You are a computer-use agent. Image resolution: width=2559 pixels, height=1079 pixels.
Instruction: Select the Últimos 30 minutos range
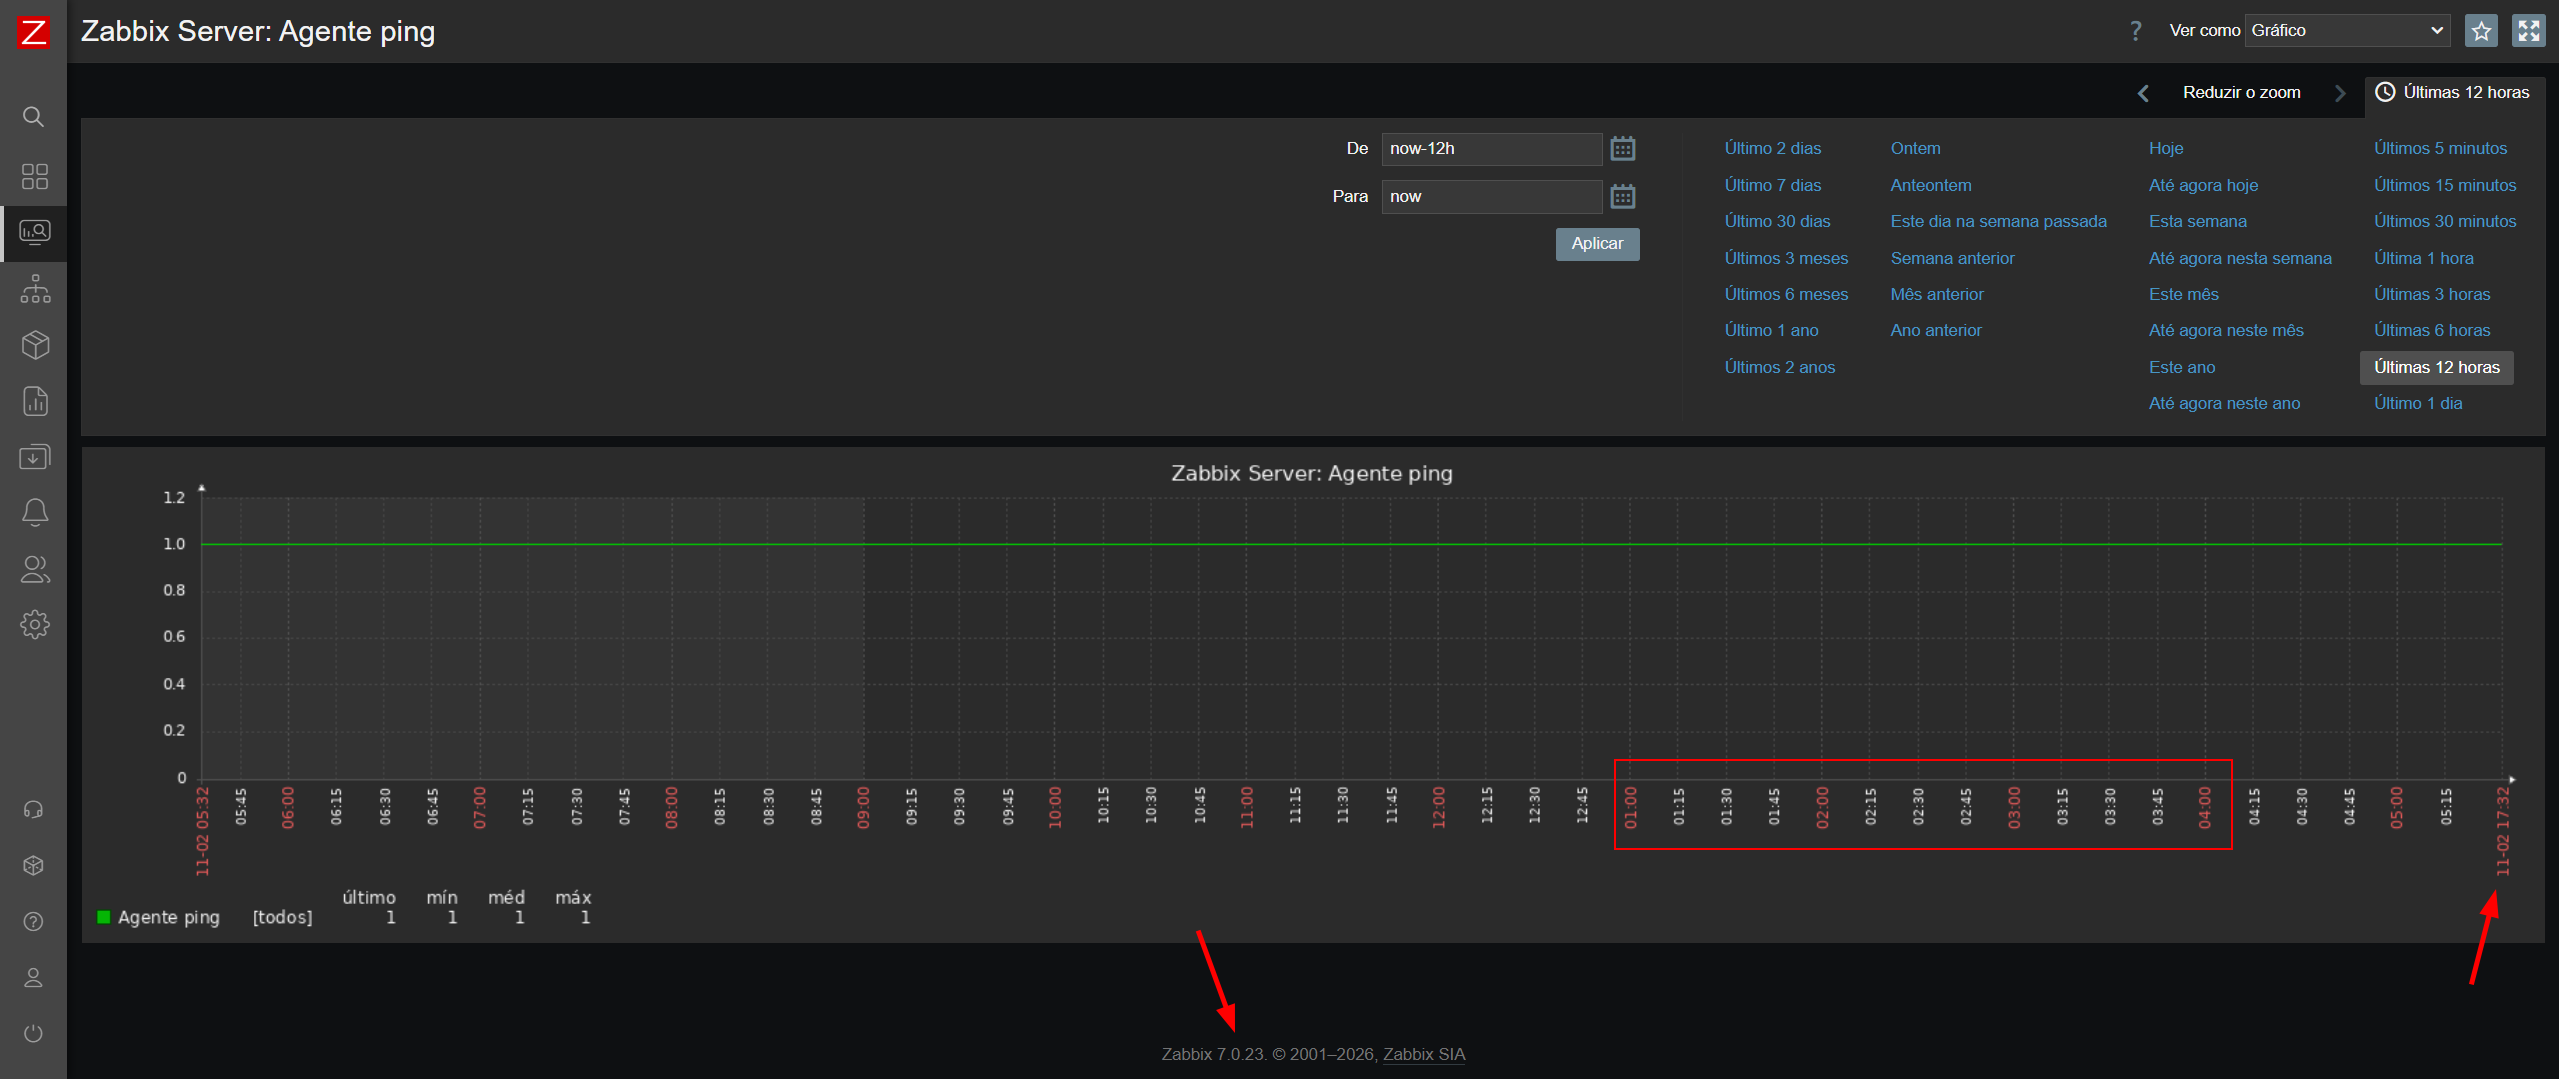tap(2444, 221)
